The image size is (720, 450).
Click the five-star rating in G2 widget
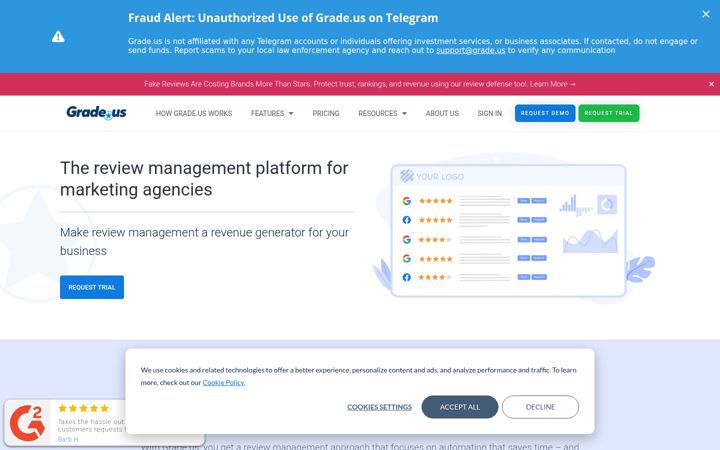coord(84,408)
